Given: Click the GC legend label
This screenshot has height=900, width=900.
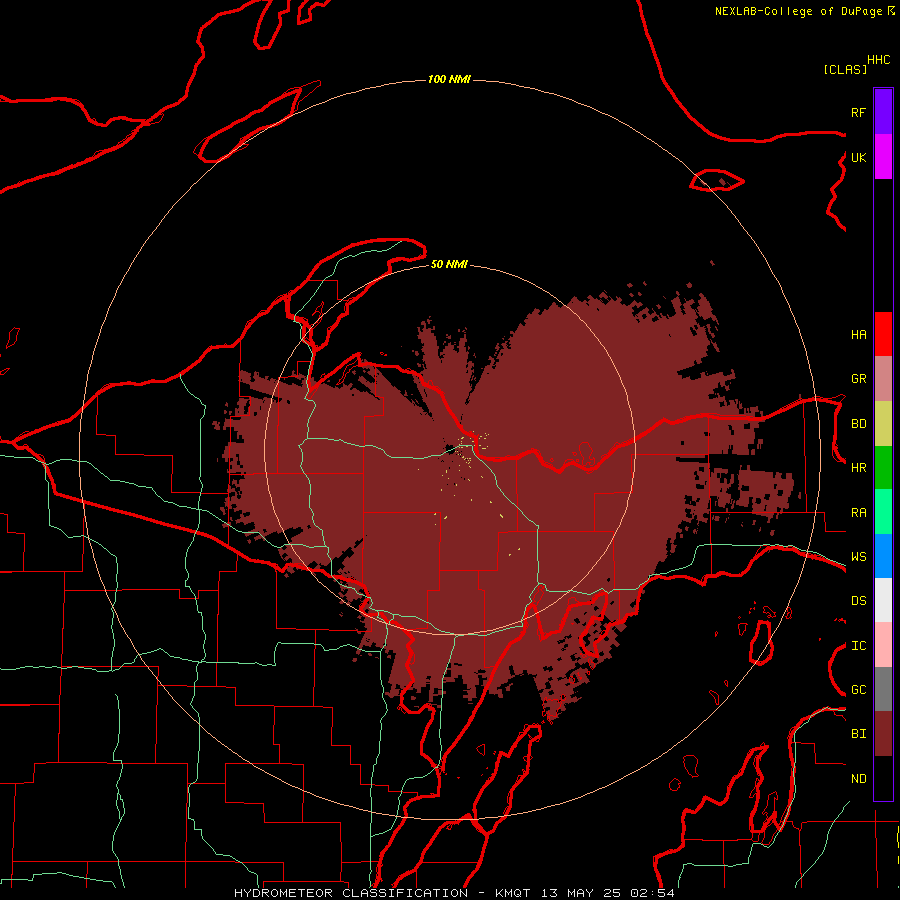Looking at the screenshot, I should pyautogui.click(x=858, y=690).
